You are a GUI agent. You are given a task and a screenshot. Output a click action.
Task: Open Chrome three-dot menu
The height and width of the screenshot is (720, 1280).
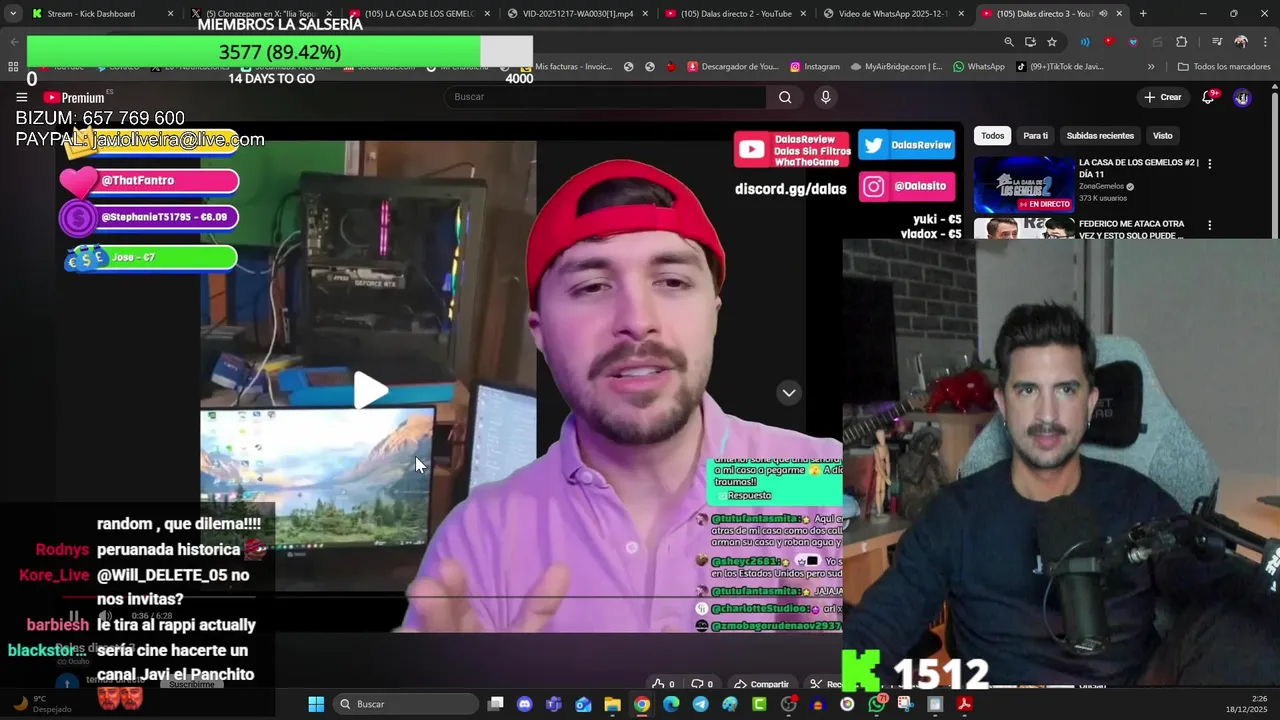click(1264, 42)
